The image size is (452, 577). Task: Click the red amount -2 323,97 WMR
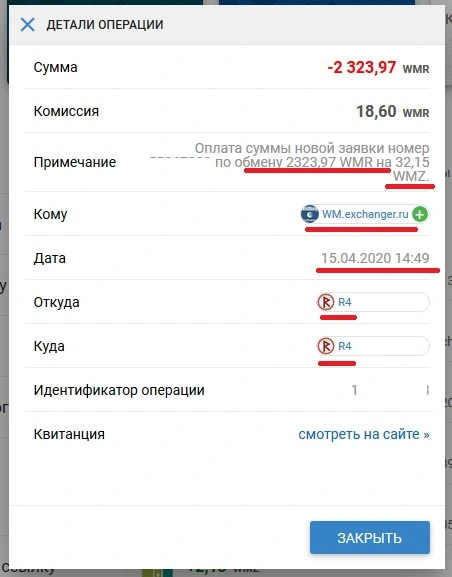click(x=378, y=68)
